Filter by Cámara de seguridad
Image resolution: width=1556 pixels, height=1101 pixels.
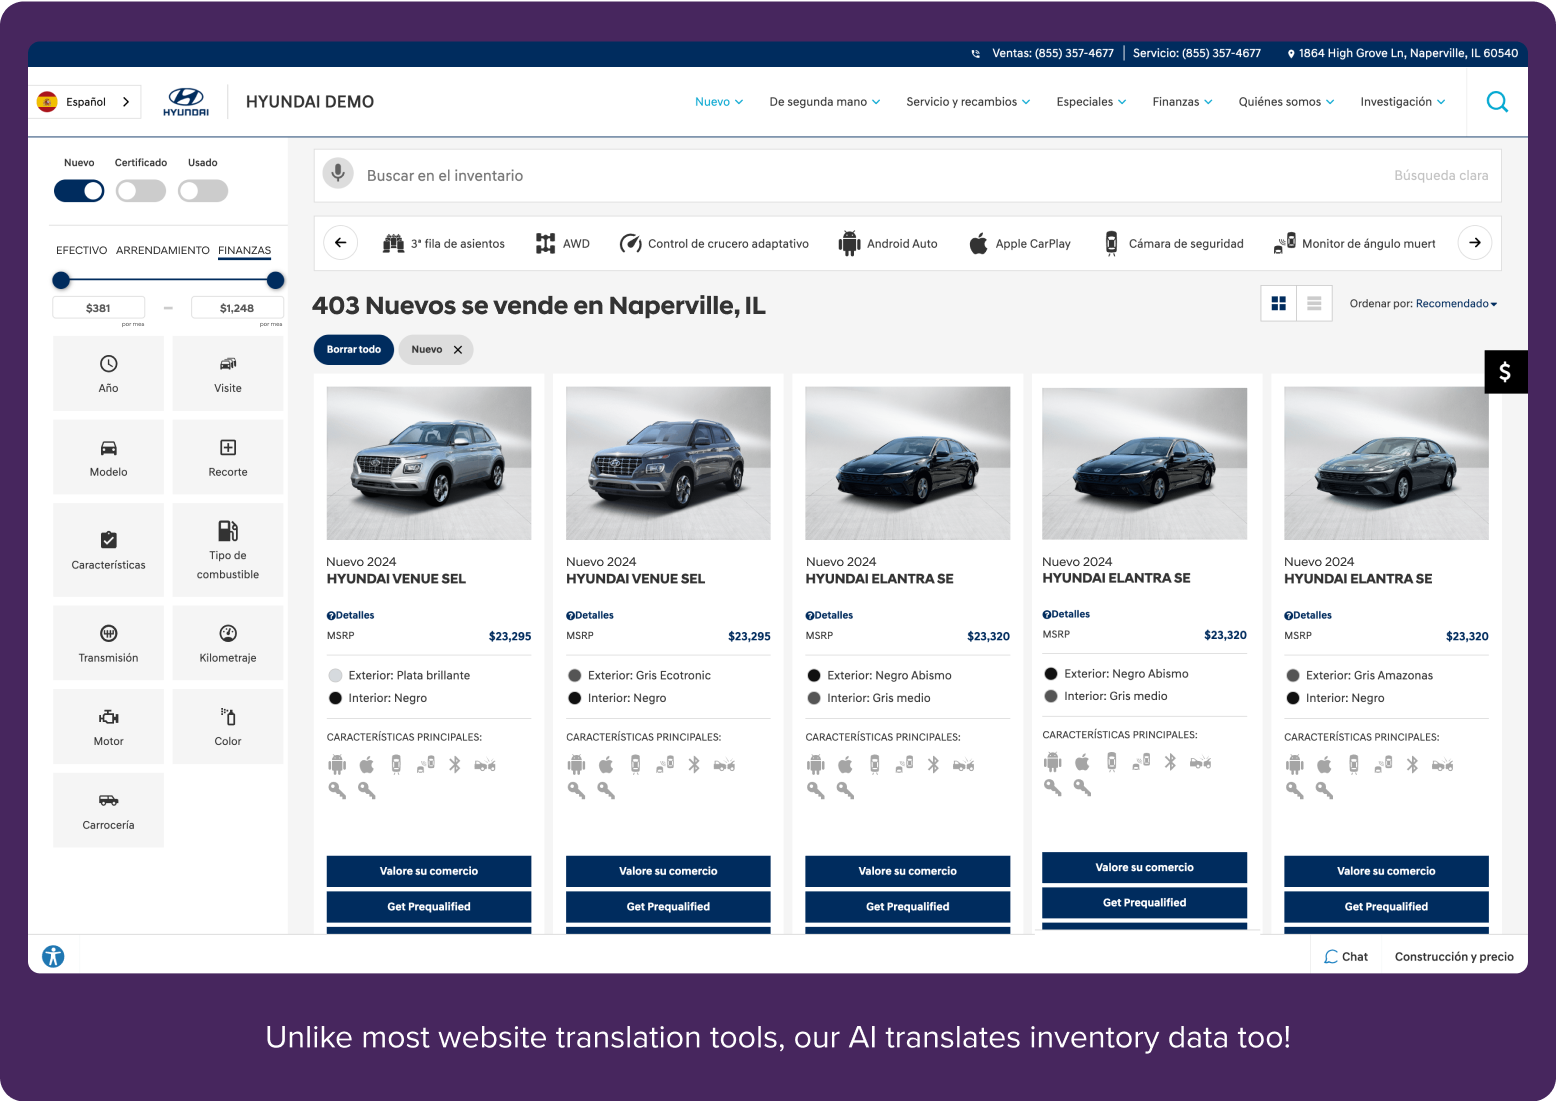click(x=1173, y=243)
